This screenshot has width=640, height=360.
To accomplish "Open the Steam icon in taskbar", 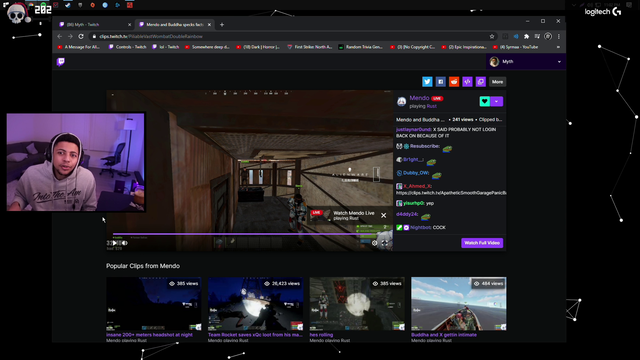I will pyautogui.click(x=68, y=5).
